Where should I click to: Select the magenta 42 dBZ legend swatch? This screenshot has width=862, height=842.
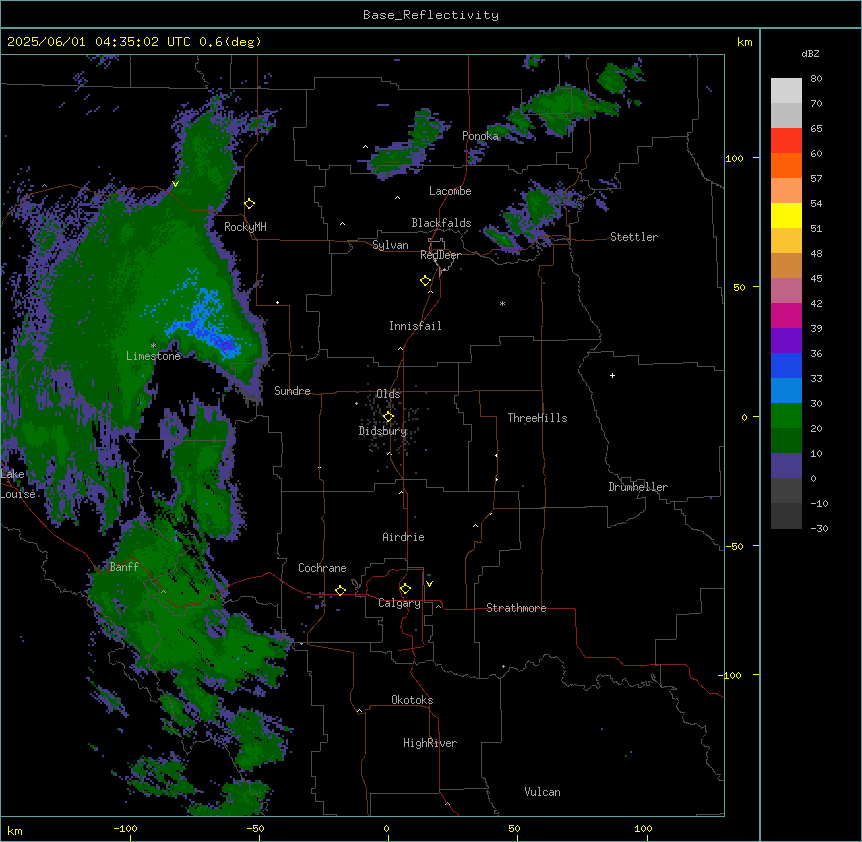786,315
